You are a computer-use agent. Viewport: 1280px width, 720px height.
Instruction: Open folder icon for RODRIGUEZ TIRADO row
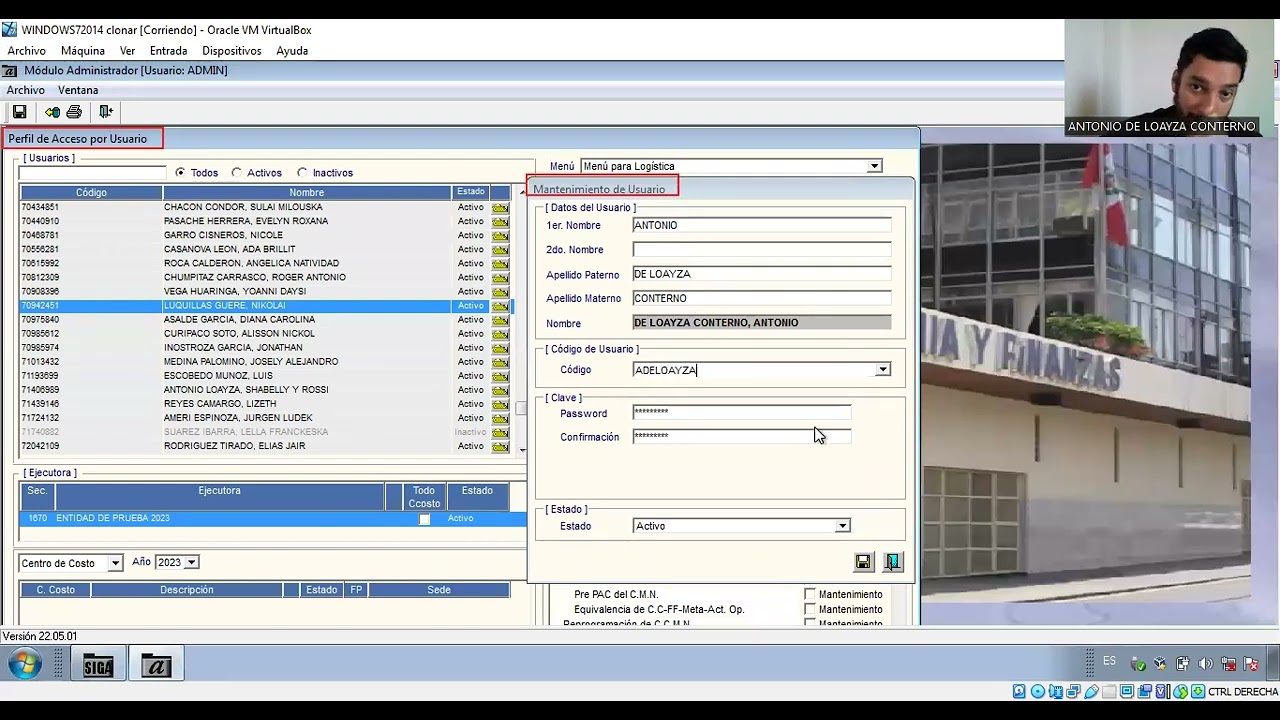click(501, 446)
